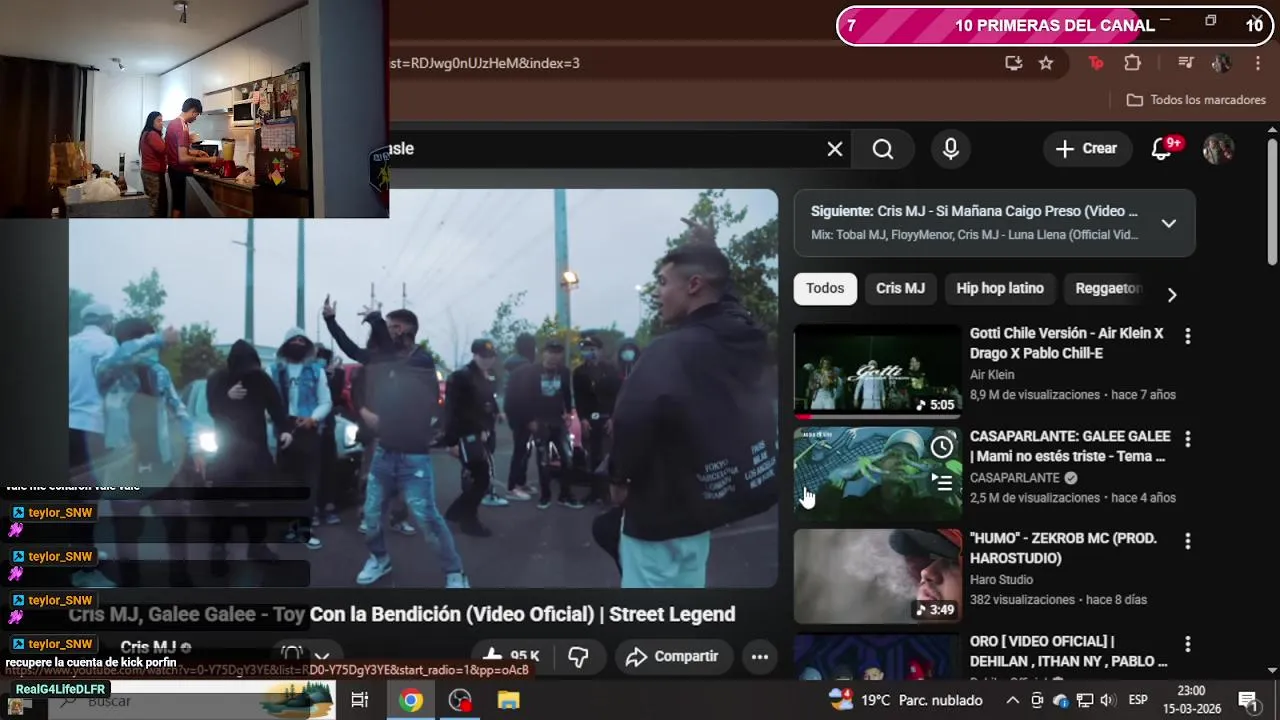Click the browser address bar URL
The height and width of the screenshot is (720, 1280).
(485, 63)
